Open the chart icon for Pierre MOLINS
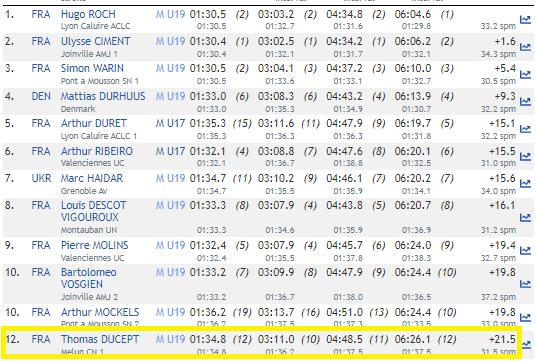Screen dimensions: 536x361 525,251
